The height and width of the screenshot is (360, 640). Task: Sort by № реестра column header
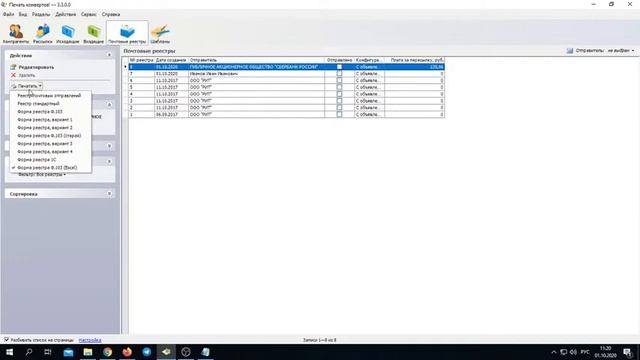[141, 60]
